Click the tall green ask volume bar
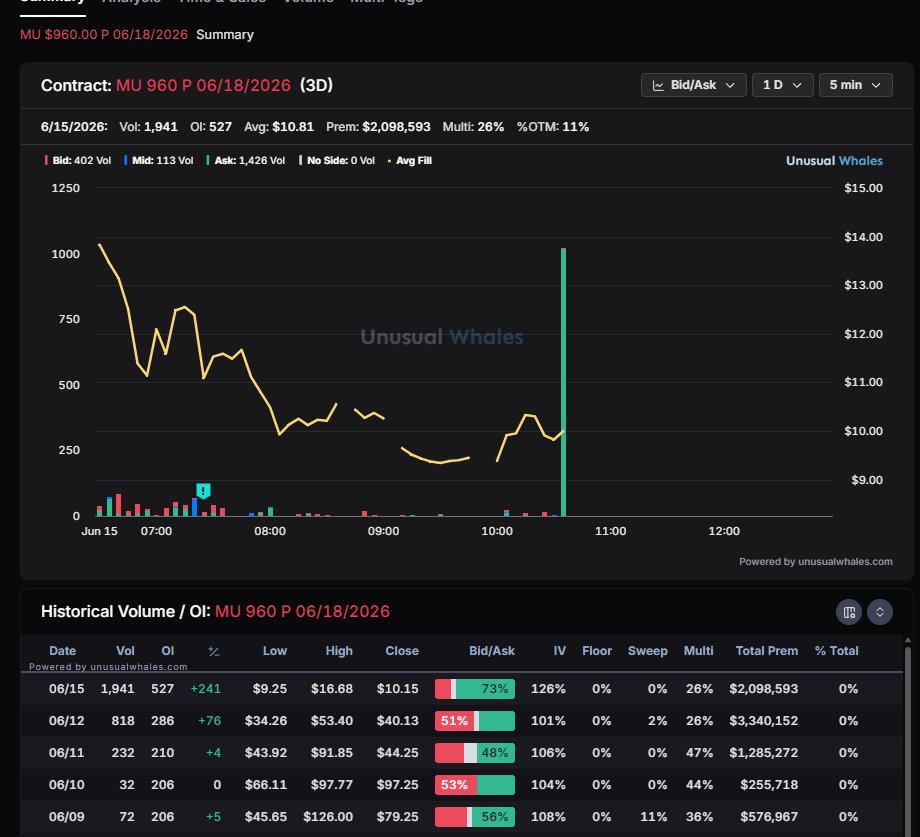The height and width of the screenshot is (837, 920). point(563,382)
